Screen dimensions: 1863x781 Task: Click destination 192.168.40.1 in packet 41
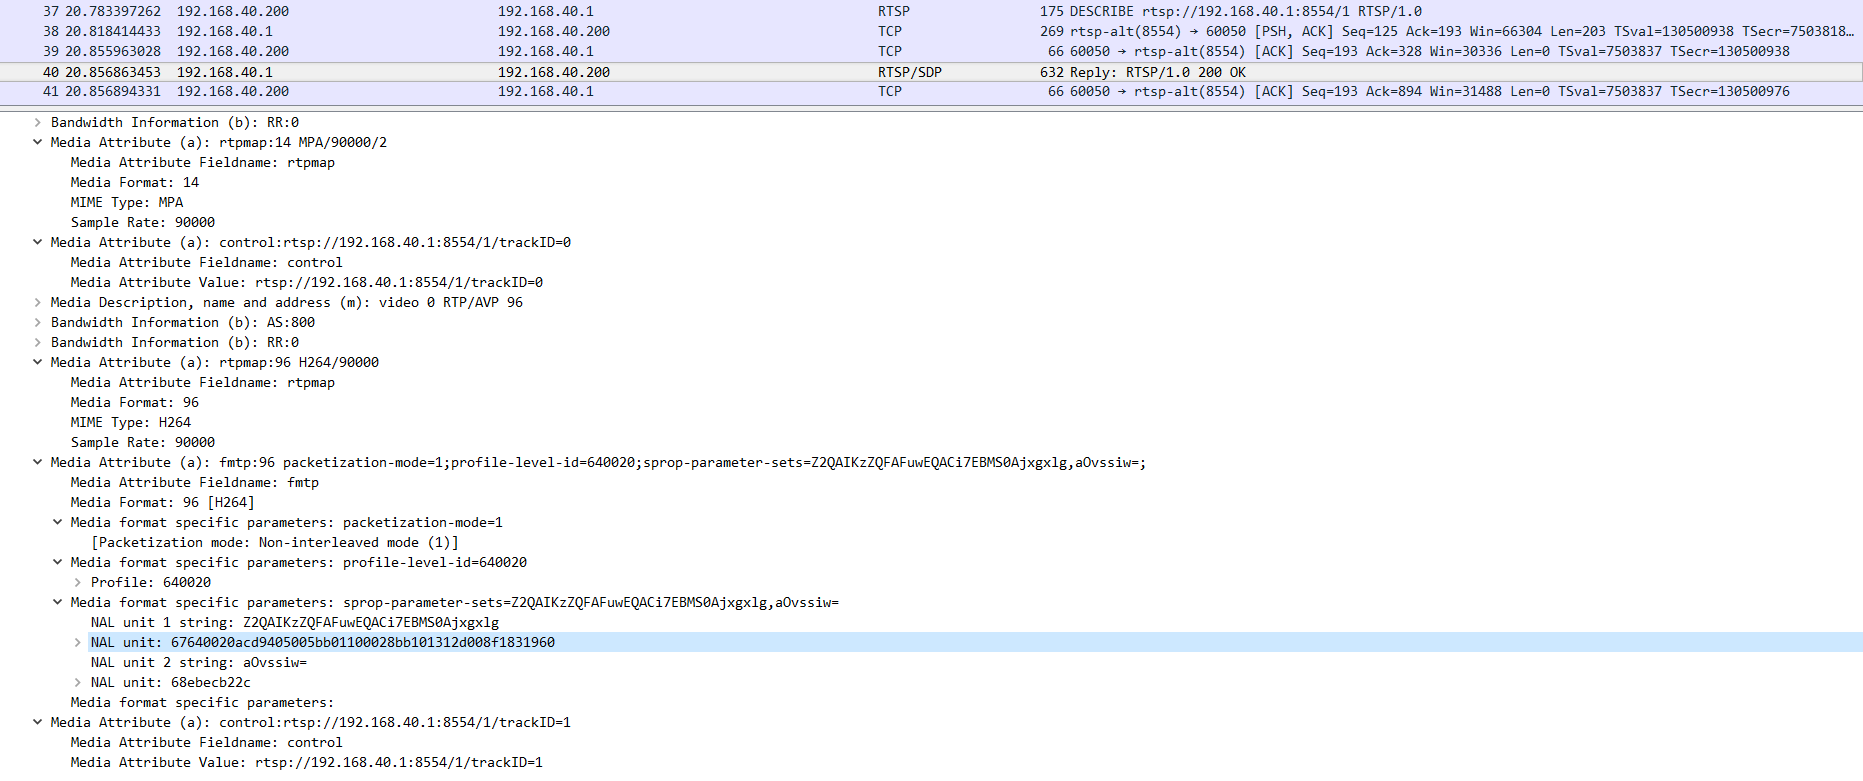546,91
